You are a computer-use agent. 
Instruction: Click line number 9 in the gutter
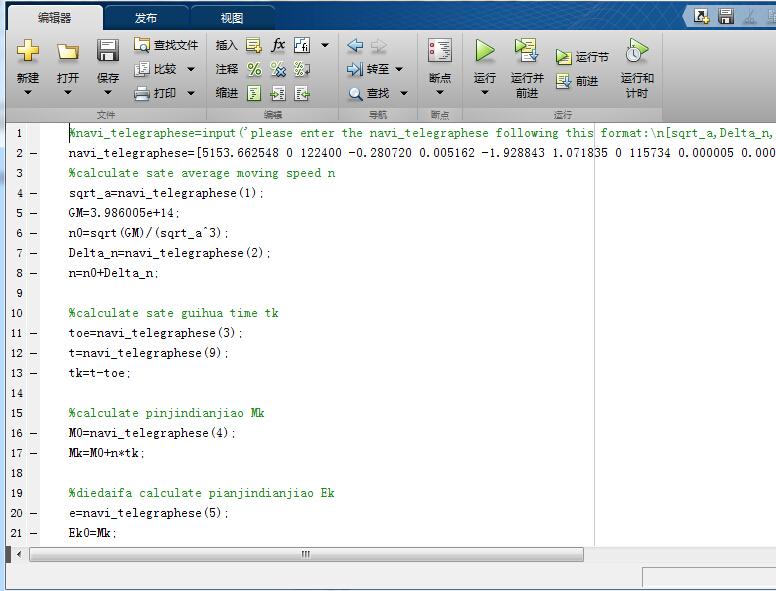tap(19, 293)
